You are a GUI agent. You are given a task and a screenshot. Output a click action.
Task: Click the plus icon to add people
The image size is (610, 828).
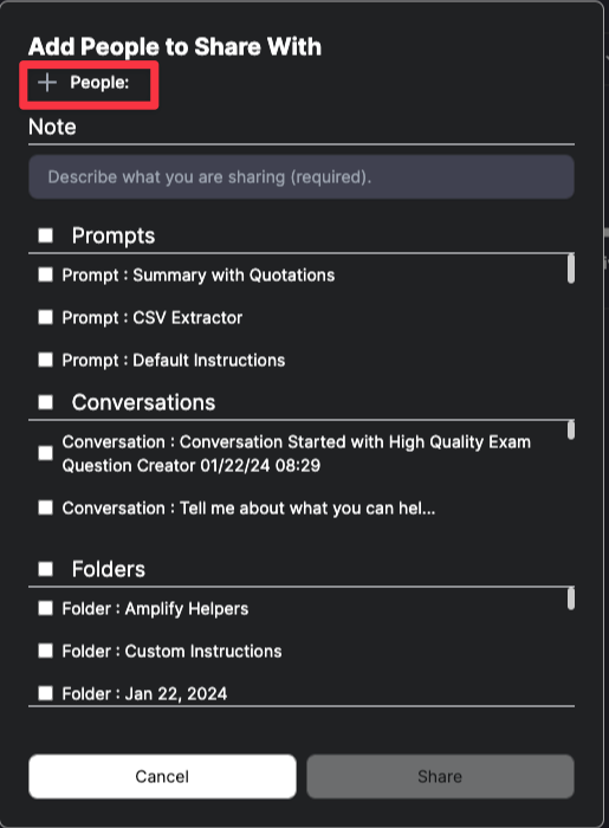click(x=45, y=84)
